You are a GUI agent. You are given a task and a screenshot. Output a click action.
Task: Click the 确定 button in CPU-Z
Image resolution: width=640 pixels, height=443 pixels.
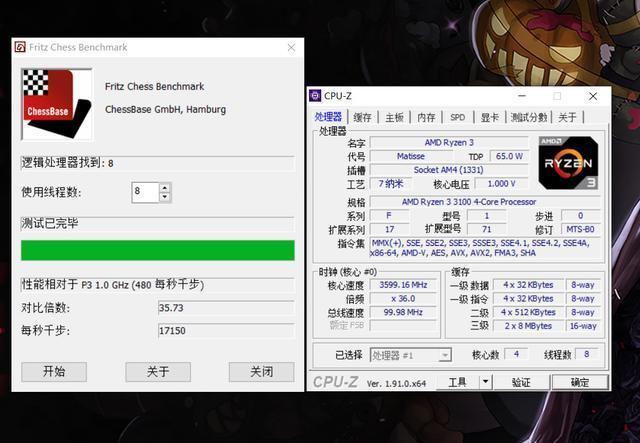click(580, 382)
